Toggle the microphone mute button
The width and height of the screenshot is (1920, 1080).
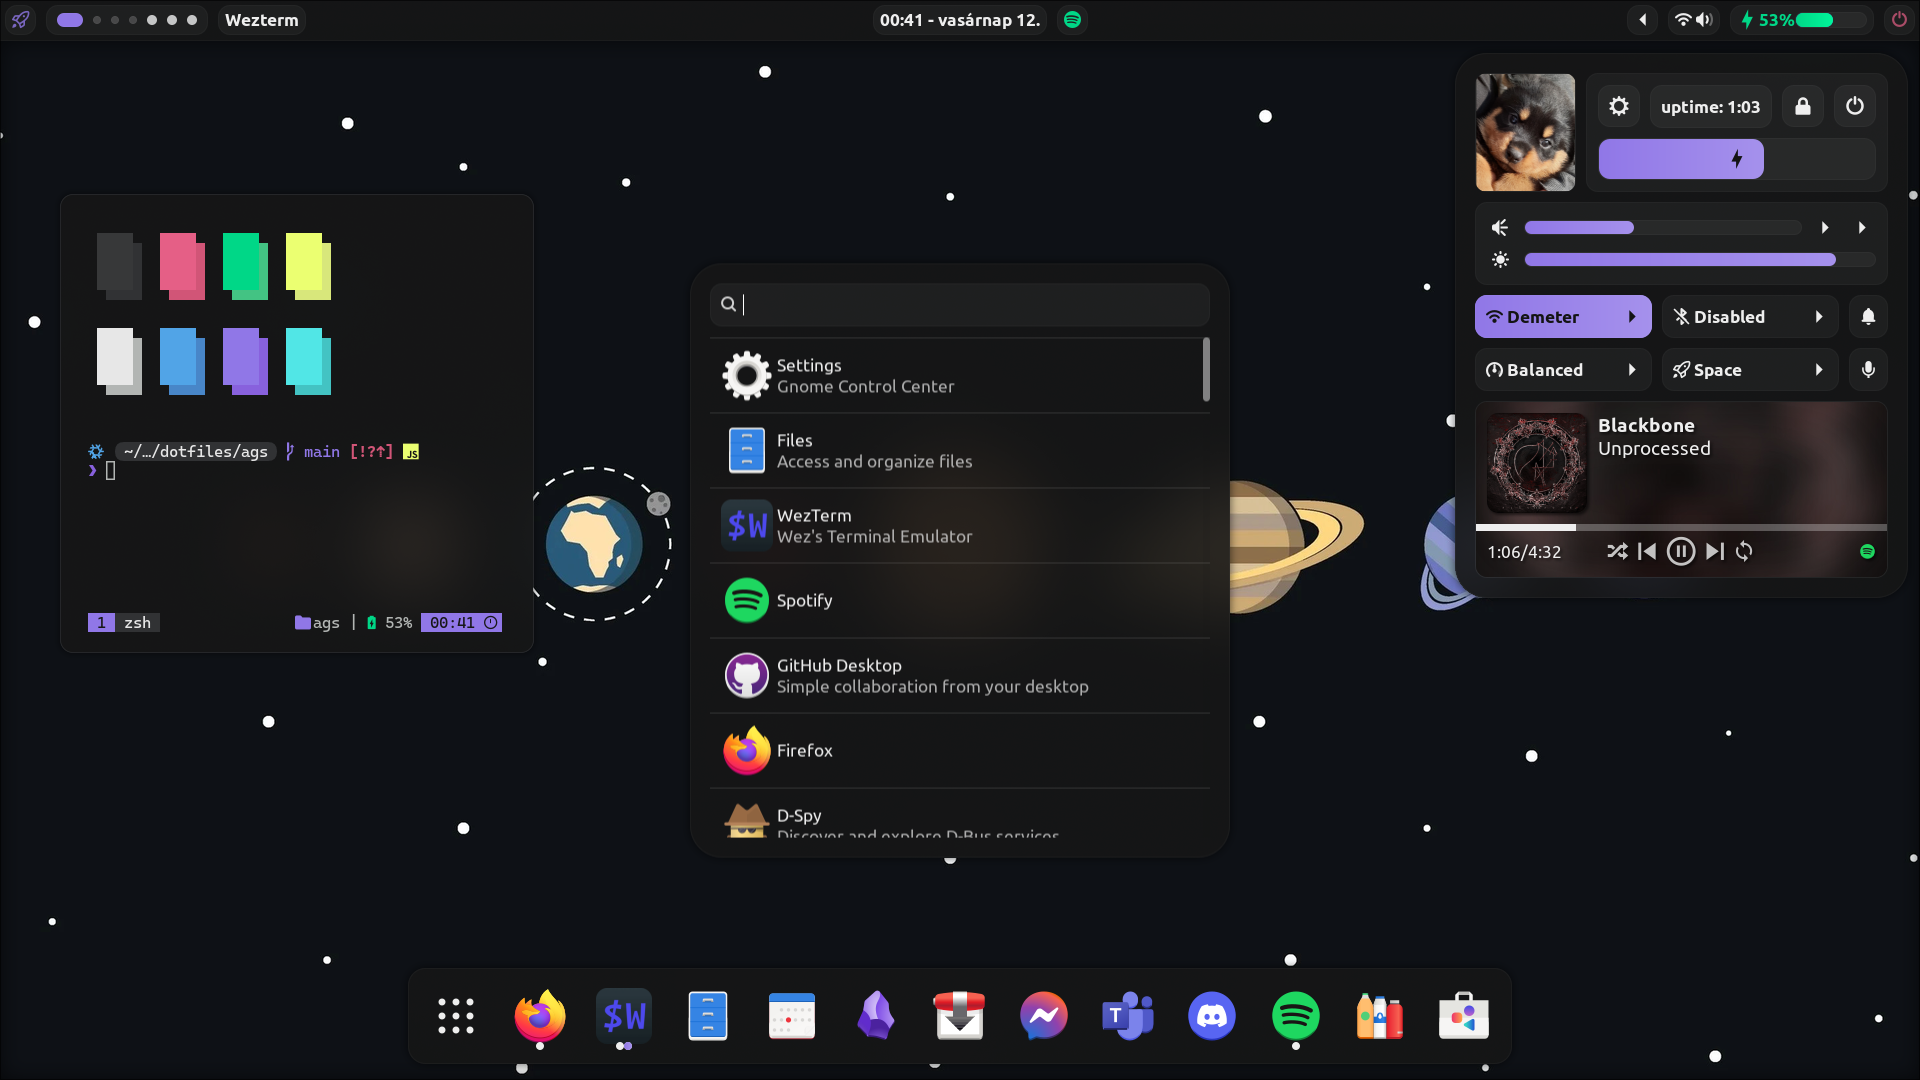click(1868, 369)
